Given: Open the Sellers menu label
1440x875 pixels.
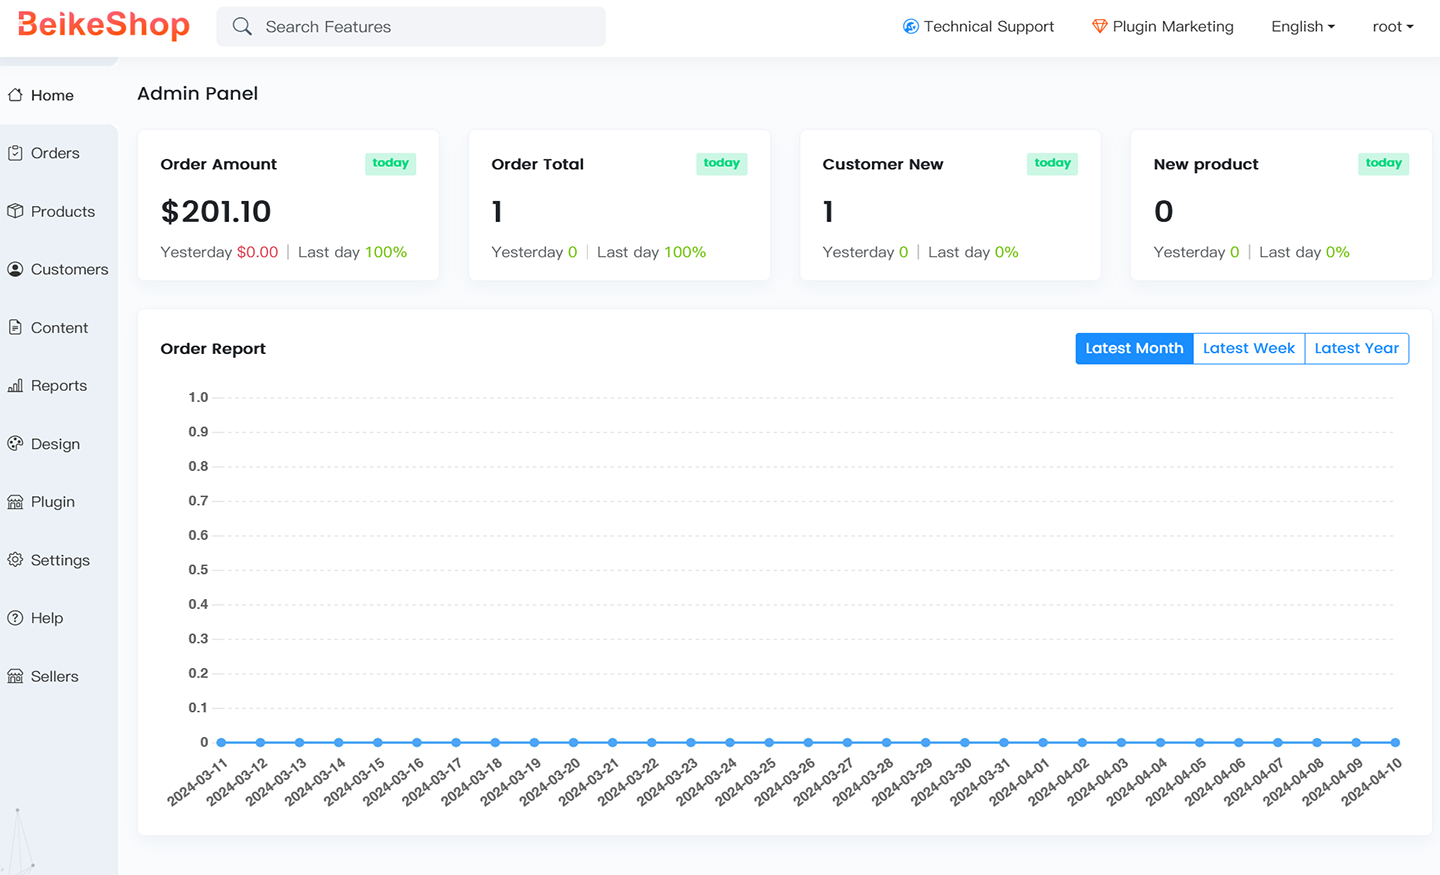Looking at the screenshot, I should click(54, 676).
